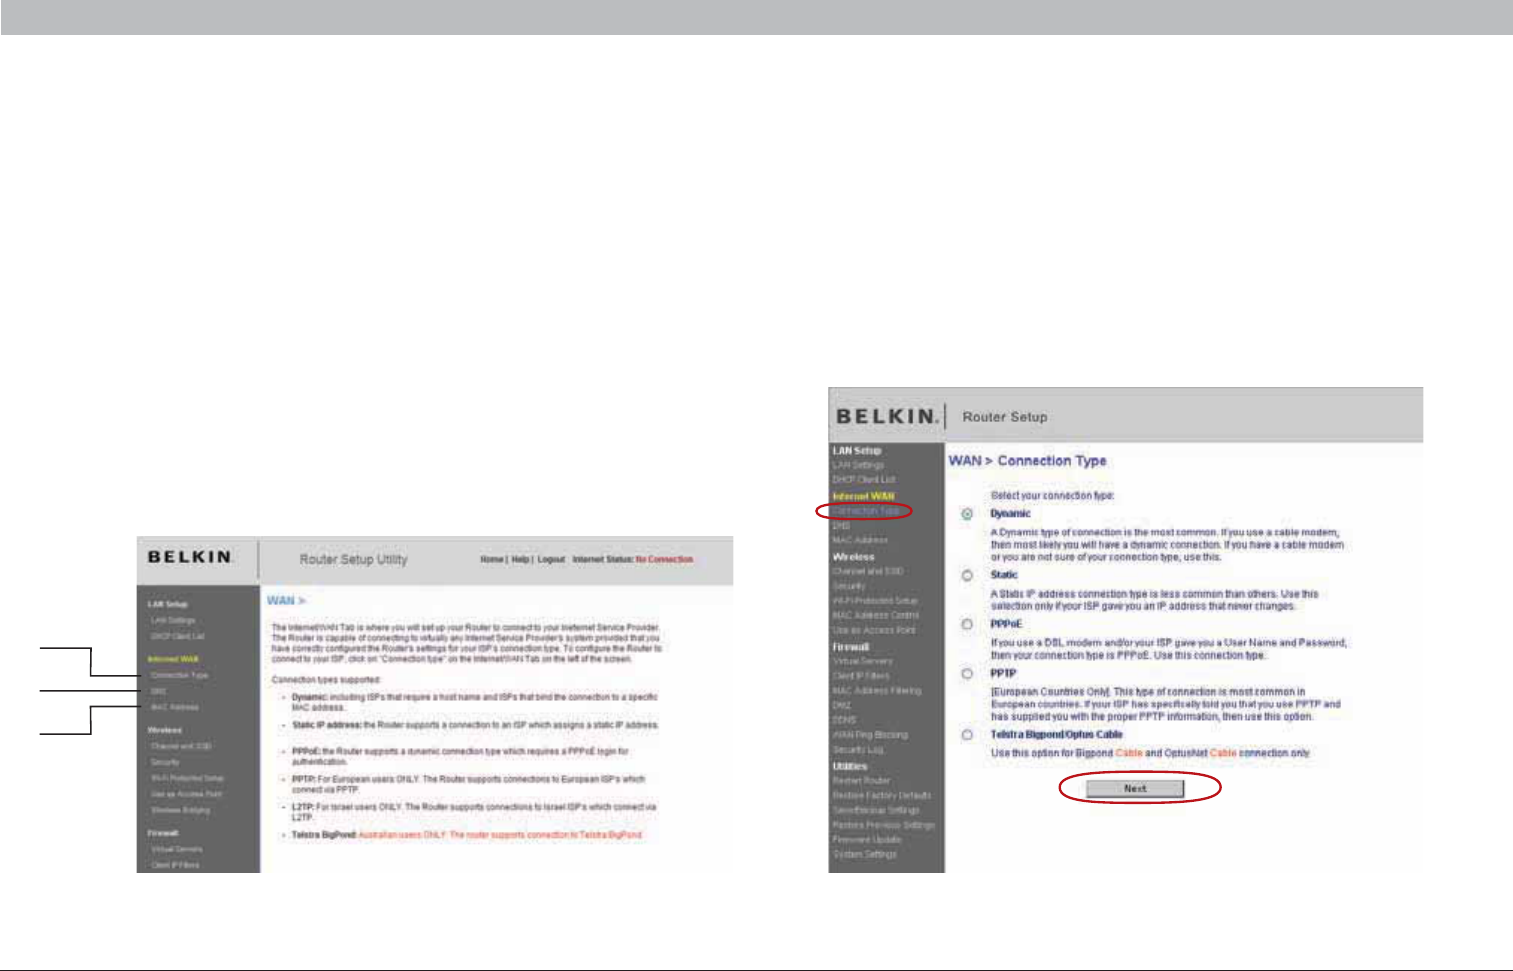Click Belkin logo on Router Setup Utility page
The height and width of the screenshot is (971, 1513).
(x=190, y=557)
